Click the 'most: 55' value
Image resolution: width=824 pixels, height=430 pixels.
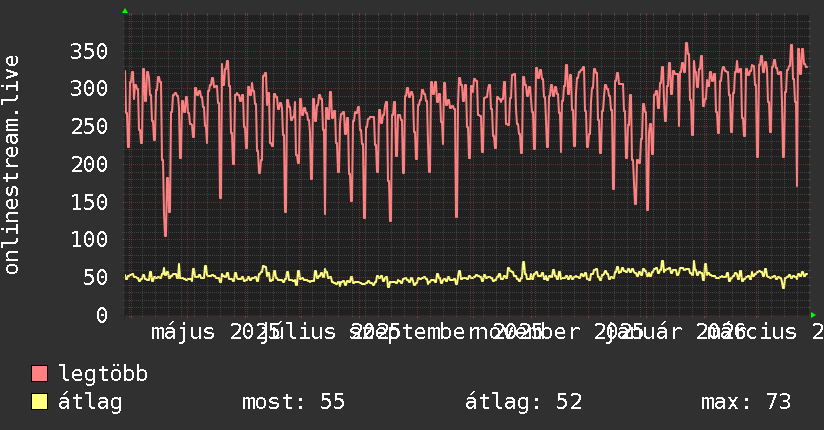point(293,402)
